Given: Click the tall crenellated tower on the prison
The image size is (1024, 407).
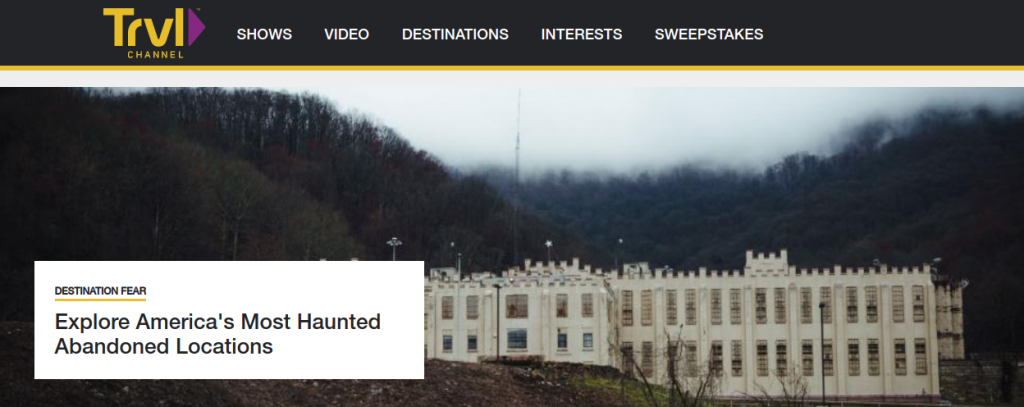Looking at the screenshot, I should [x=767, y=263].
